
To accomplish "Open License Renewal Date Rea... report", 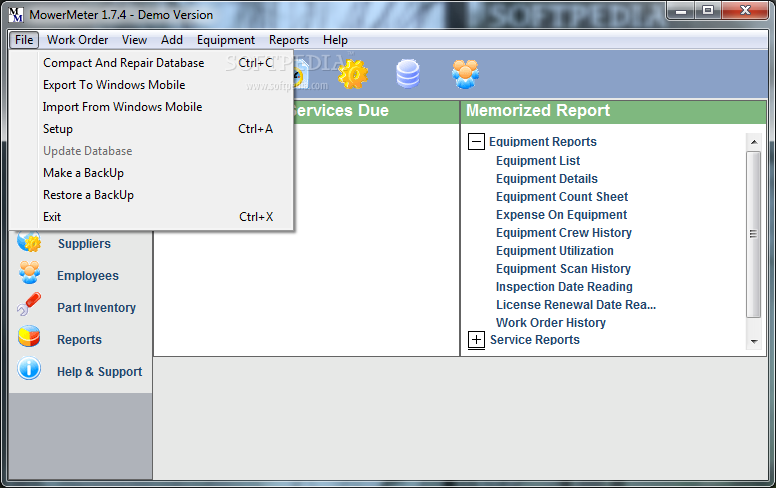I will [x=576, y=305].
